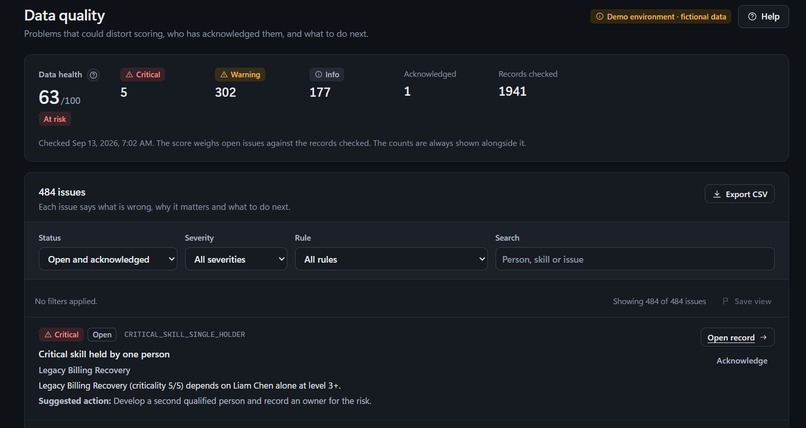Click the 484 issues heading
The width and height of the screenshot is (806, 428).
[x=62, y=192]
